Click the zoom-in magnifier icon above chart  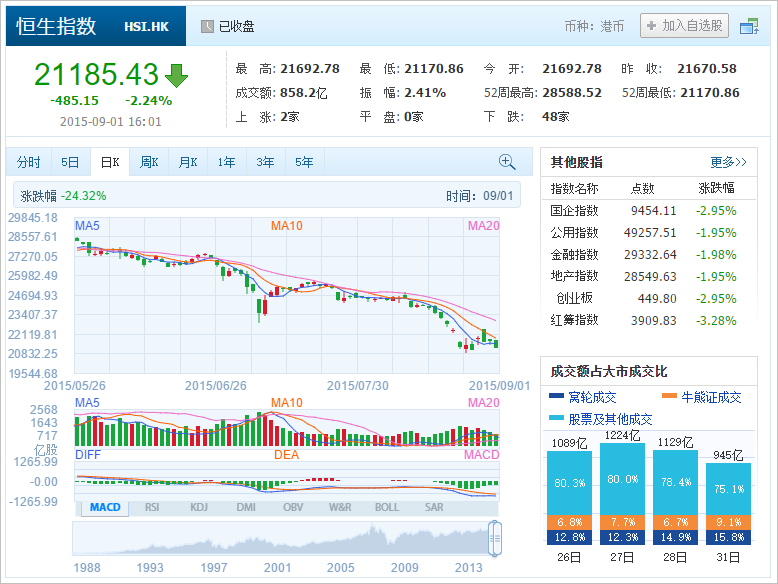(x=507, y=162)
